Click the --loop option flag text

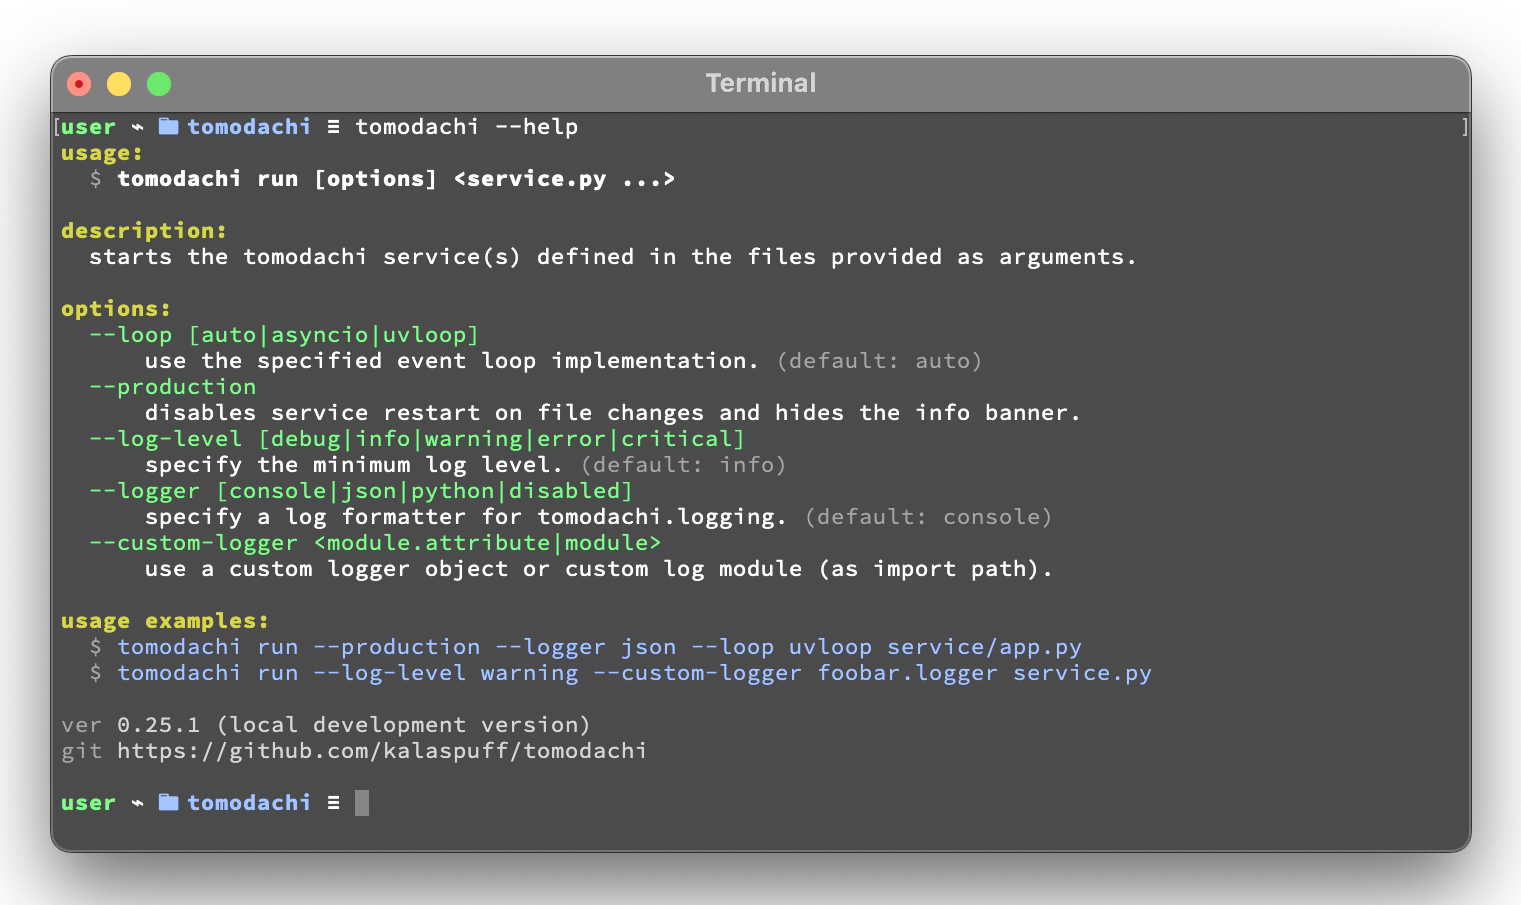[131, 334]
